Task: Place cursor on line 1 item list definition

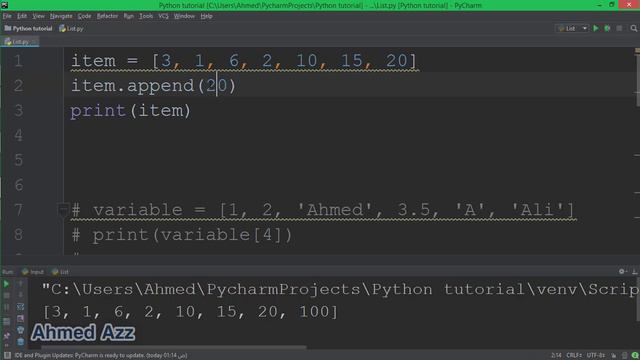Action: pyautogui.click(x=244, y=61)
